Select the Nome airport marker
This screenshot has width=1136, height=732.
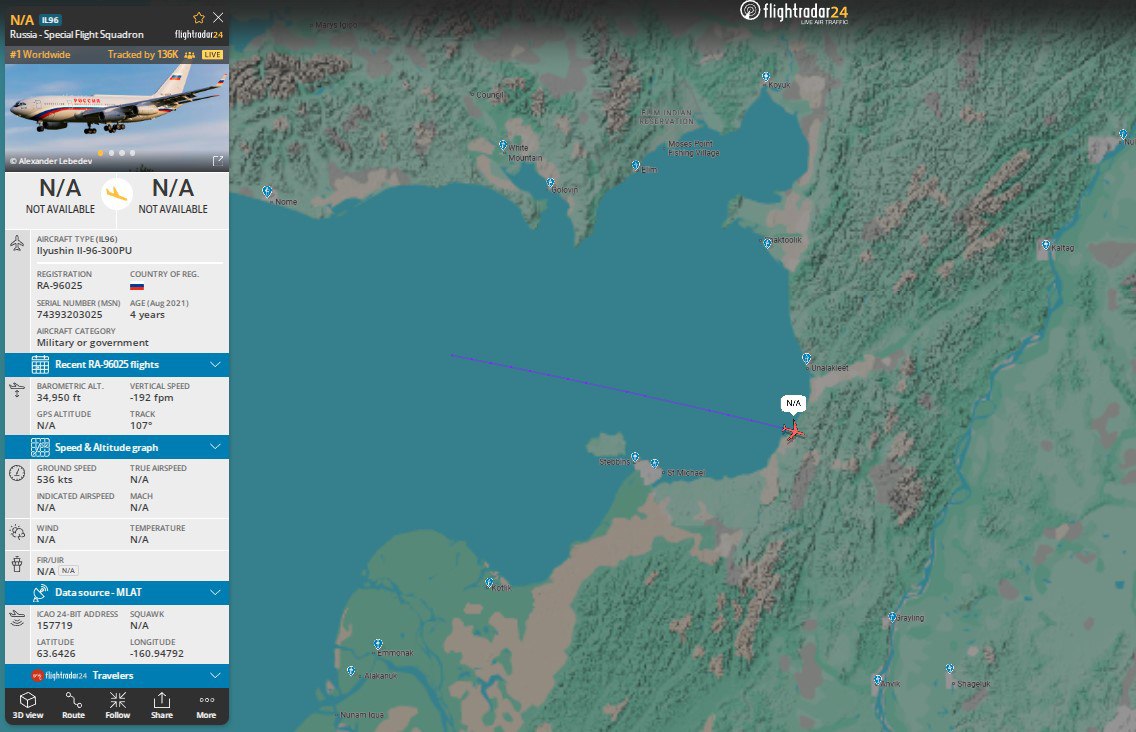click(x=267, y=191)
